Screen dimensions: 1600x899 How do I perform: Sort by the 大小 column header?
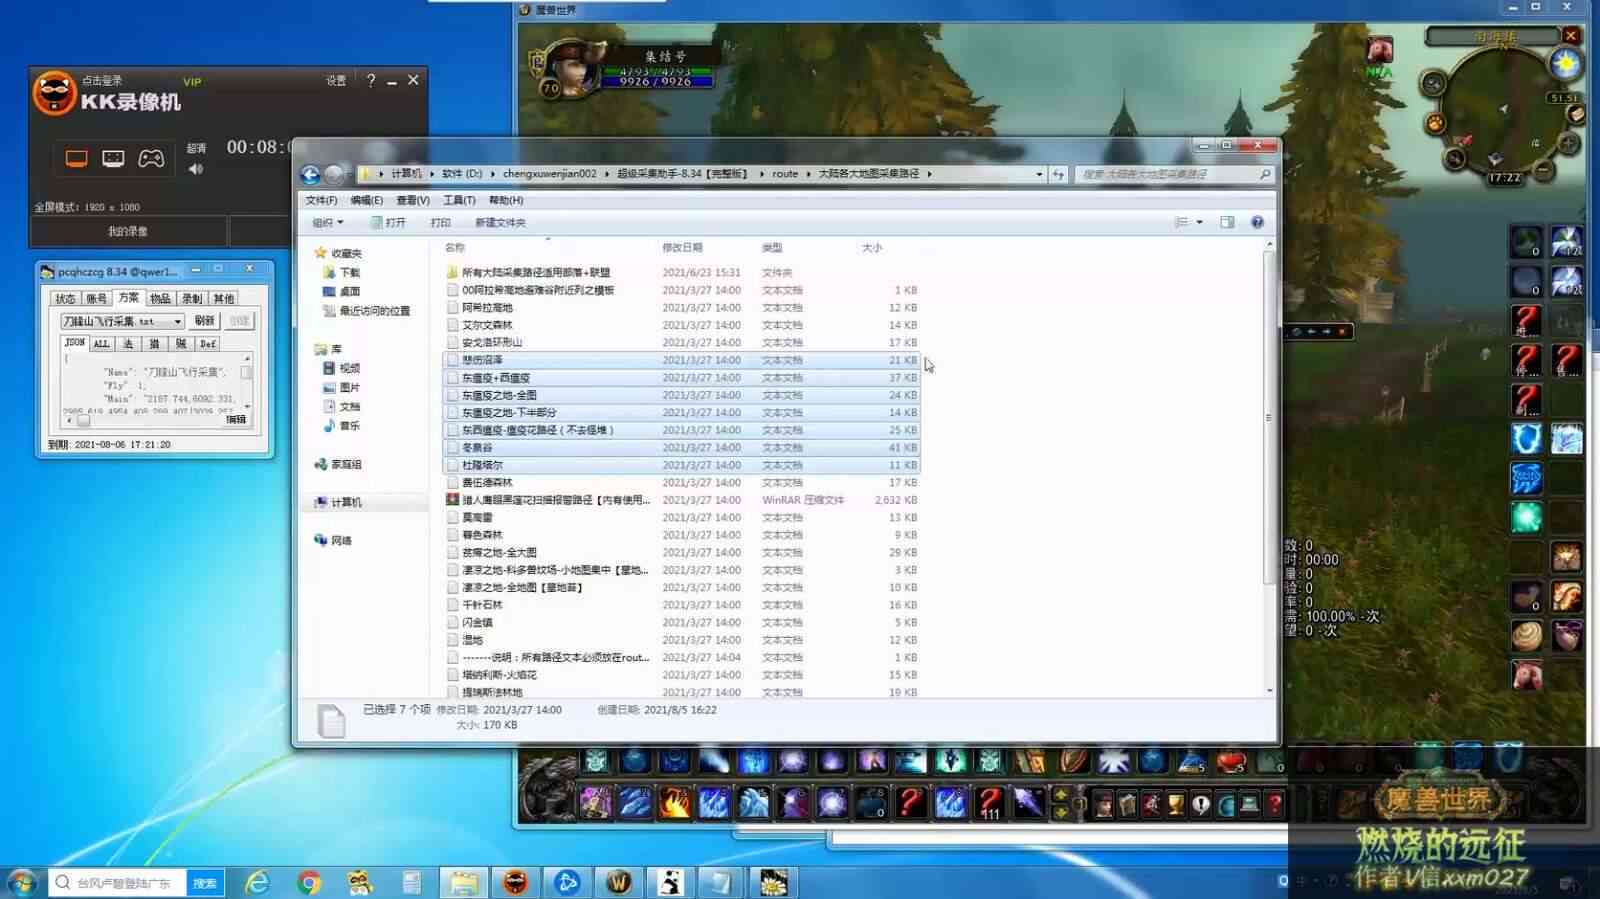click(872, 247)
